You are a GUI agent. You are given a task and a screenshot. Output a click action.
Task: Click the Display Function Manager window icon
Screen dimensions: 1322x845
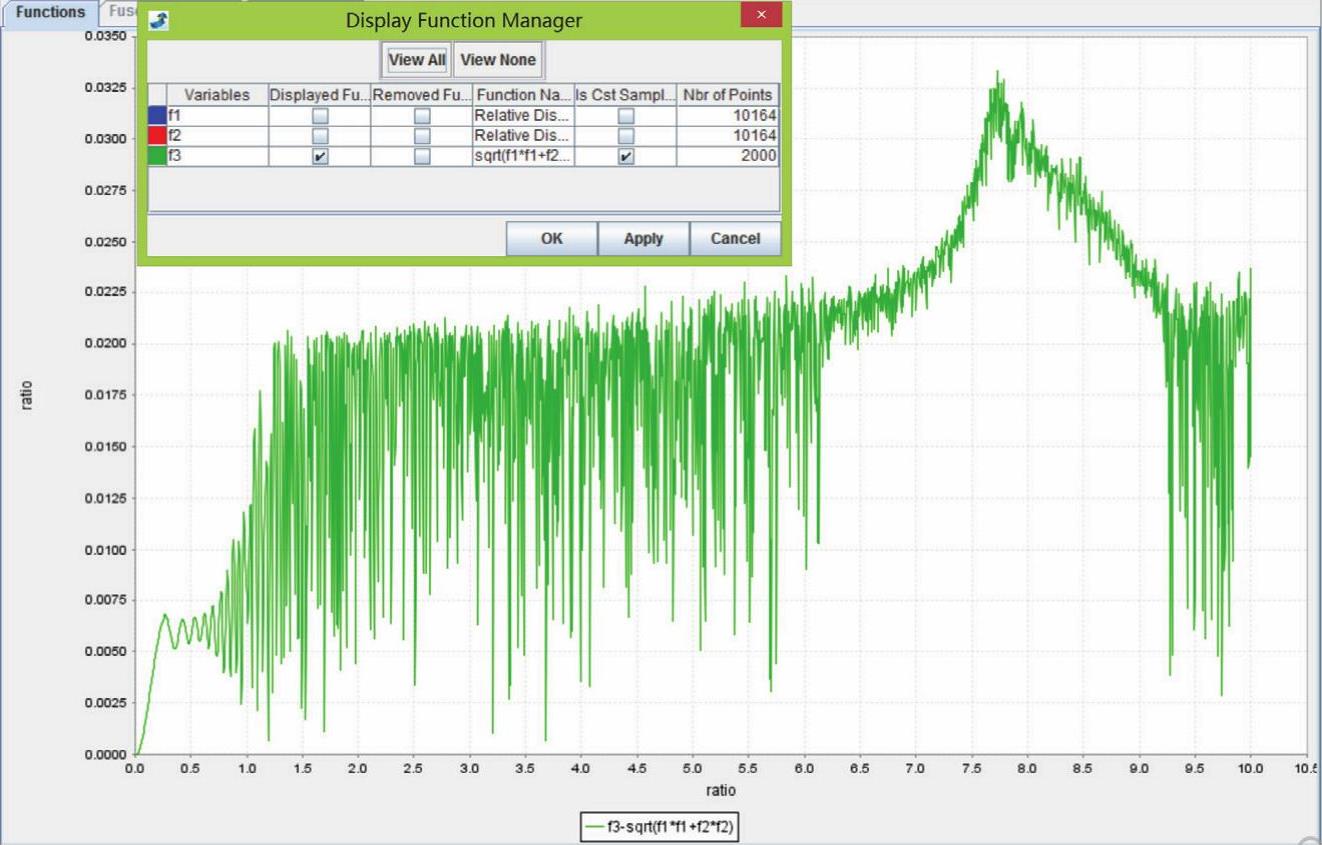(159, 20)
